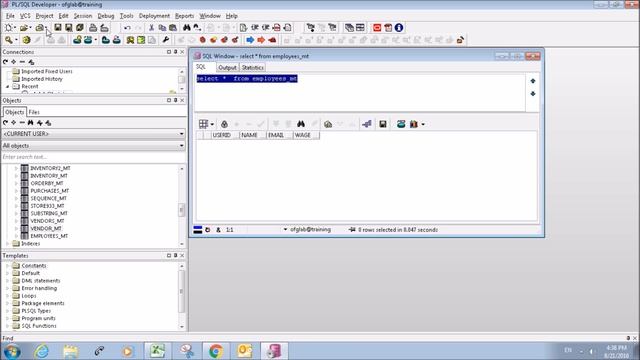Toggle the pin on the Connections panel
The height and width of the screenshot is (360, 640).
(176, 52)
